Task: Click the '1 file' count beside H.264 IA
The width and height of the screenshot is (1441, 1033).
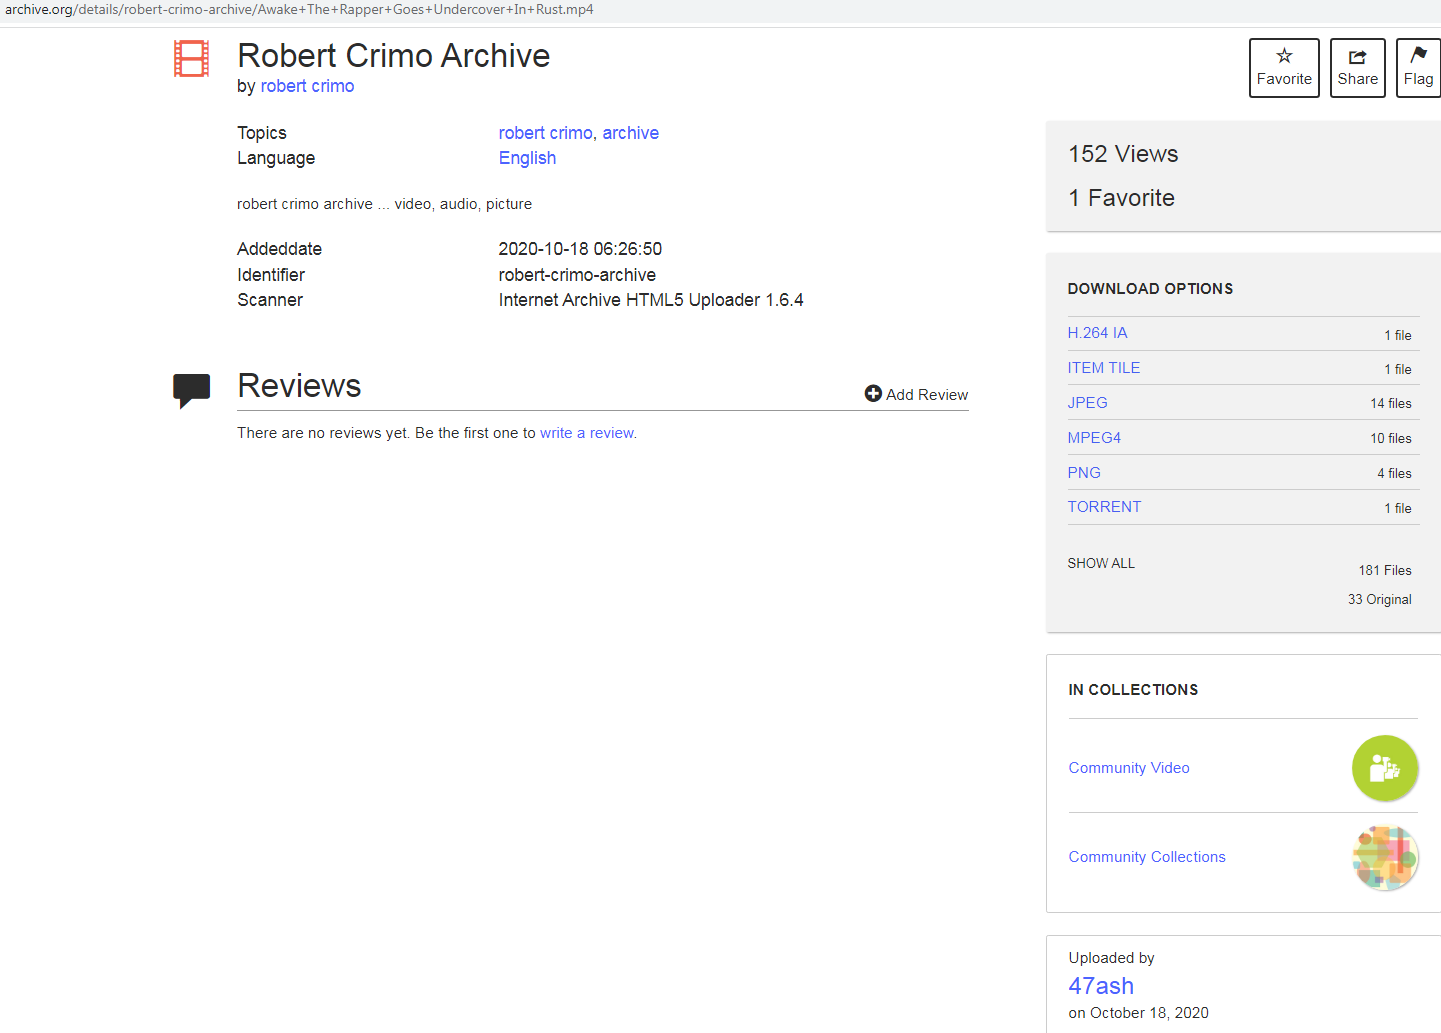Action: point(1398,336)
